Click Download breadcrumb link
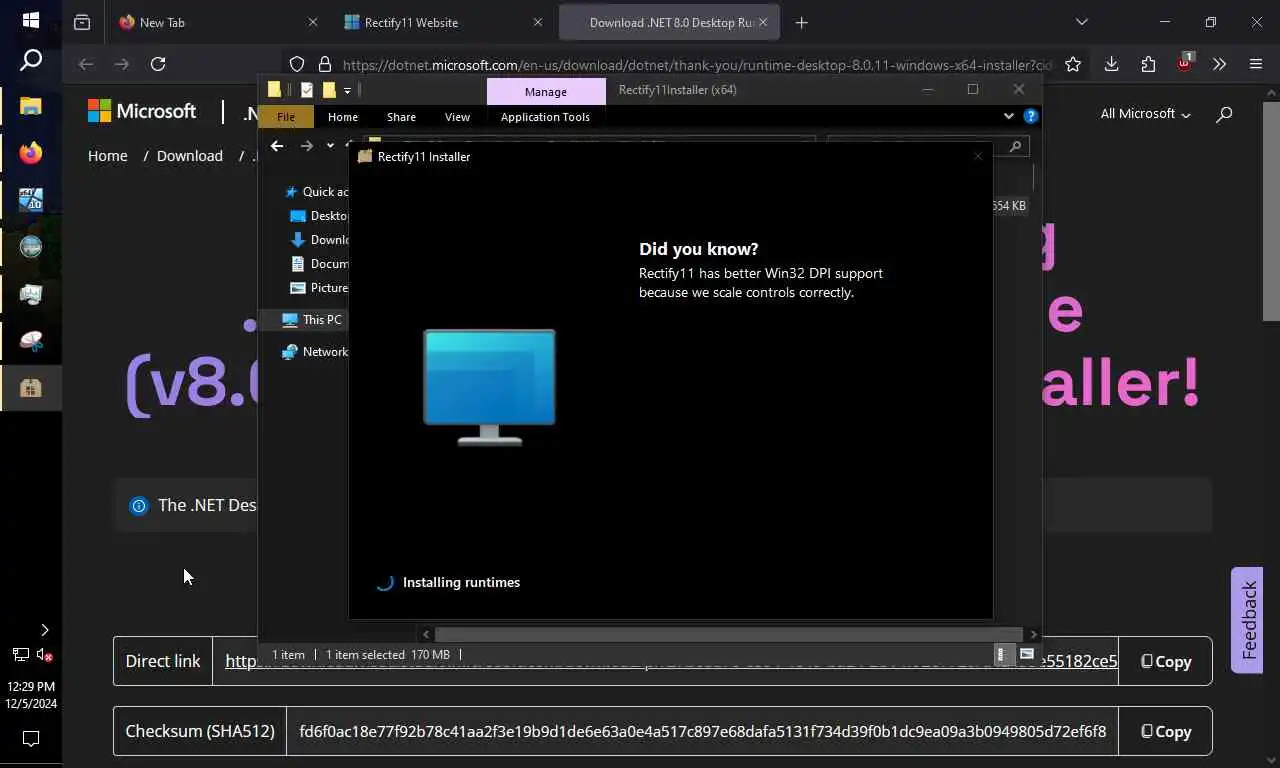The width and height of the screenshot is (1280, 768). point(189,156)
